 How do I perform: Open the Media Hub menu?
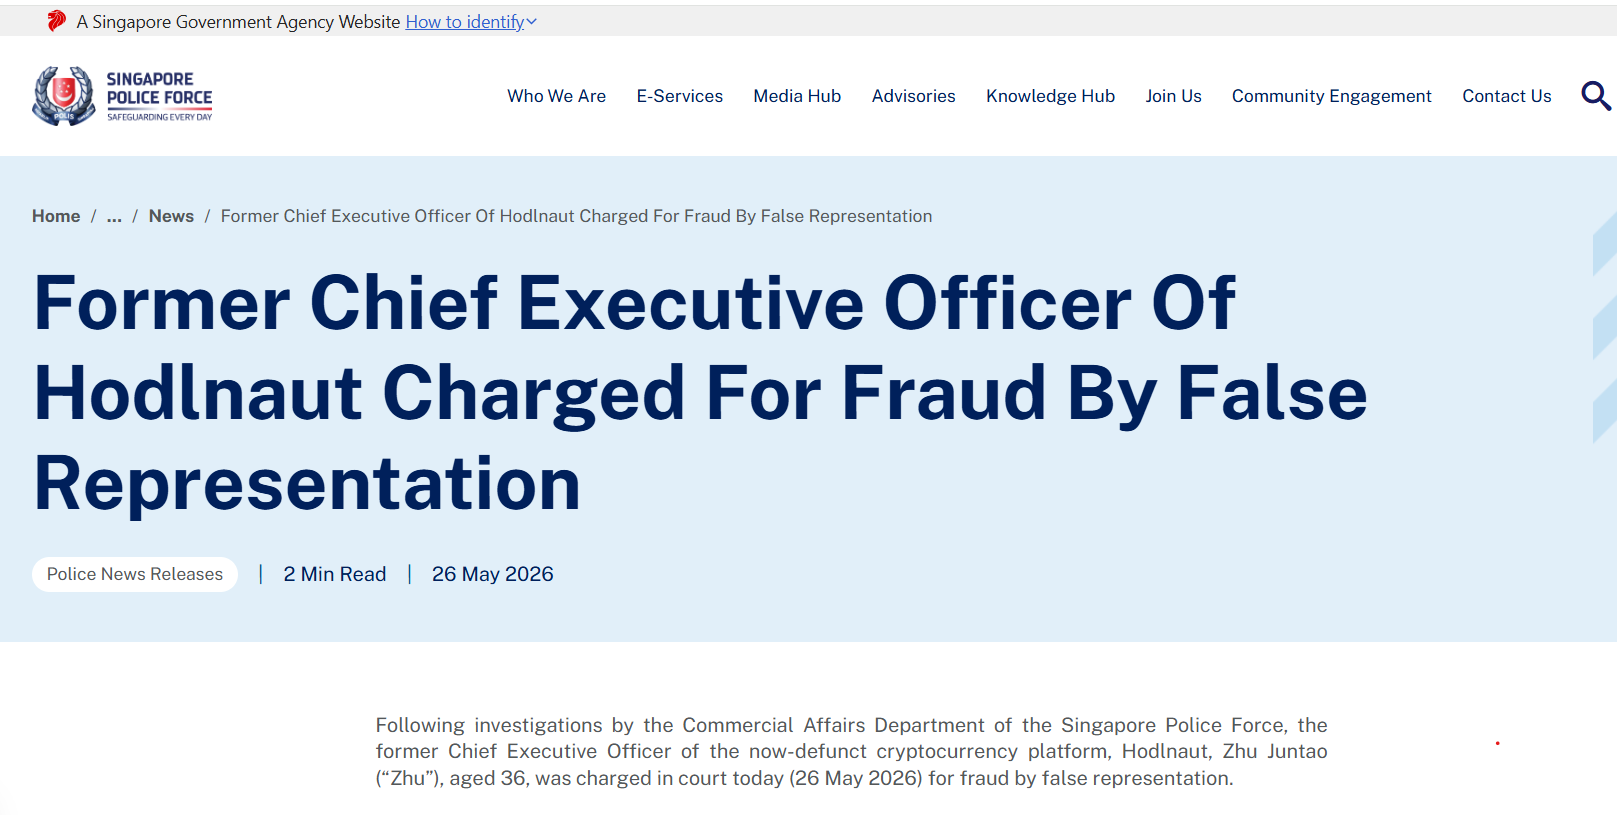click(797, 96)
